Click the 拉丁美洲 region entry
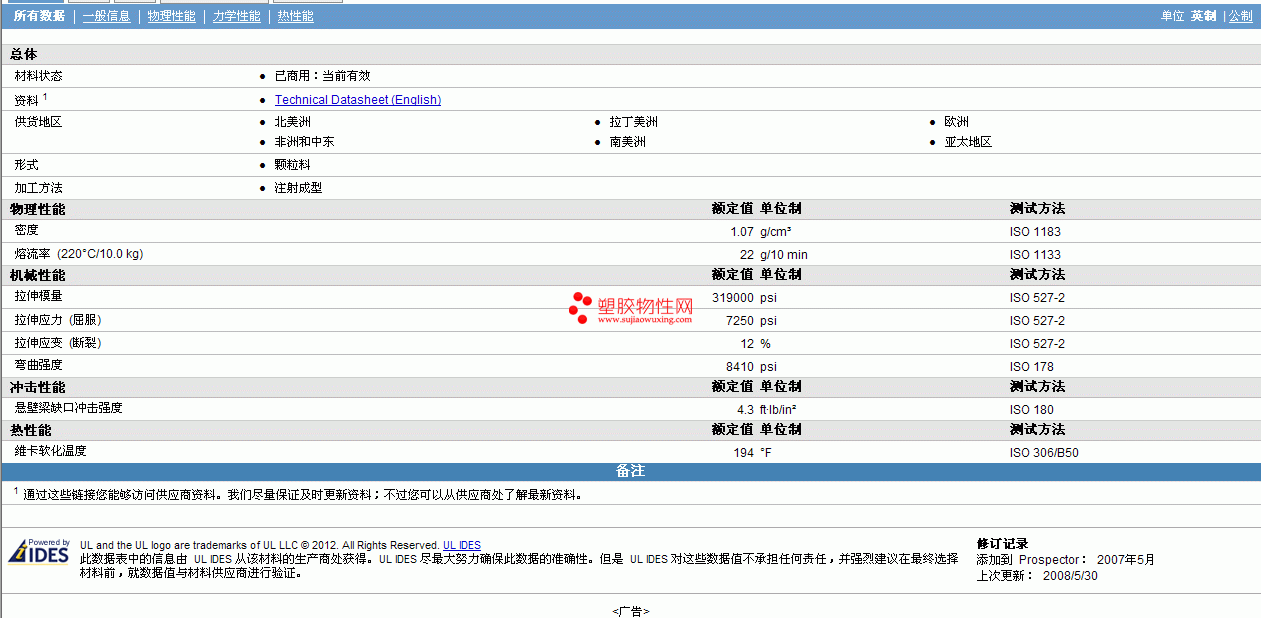Screen dimensions: 1261x618 (x=634, y=122)
